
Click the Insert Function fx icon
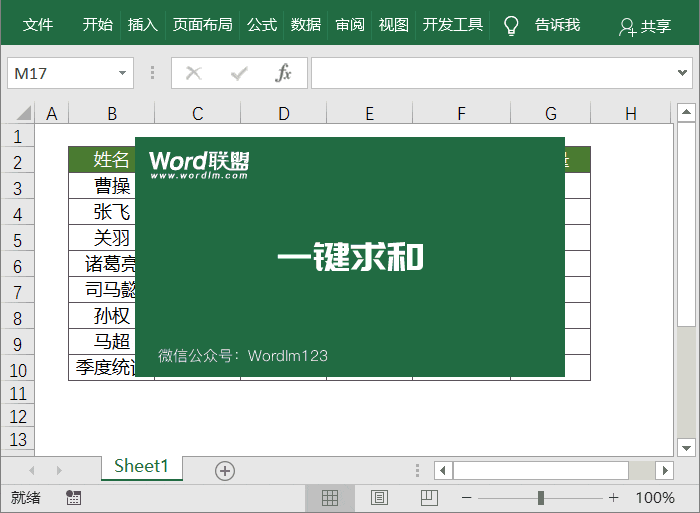click(283, 73)
